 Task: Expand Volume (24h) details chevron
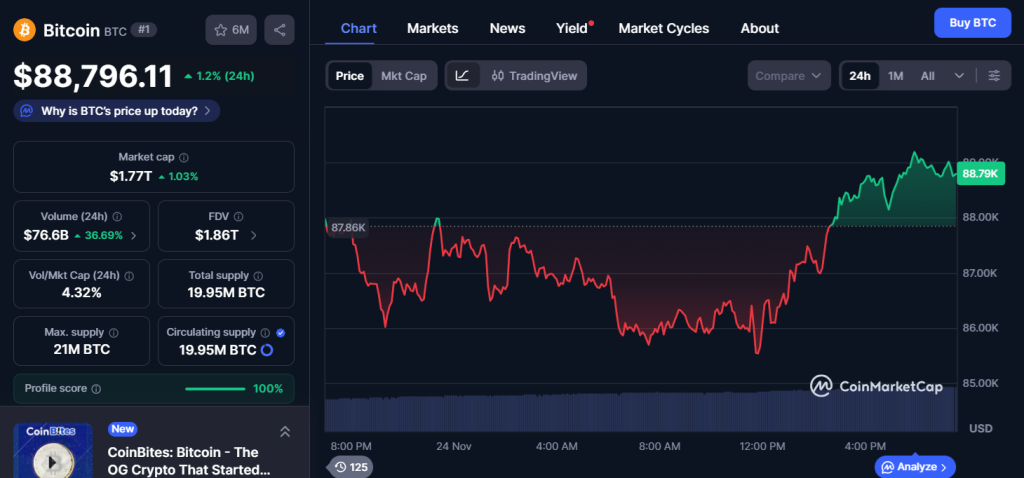coord(134,236)
